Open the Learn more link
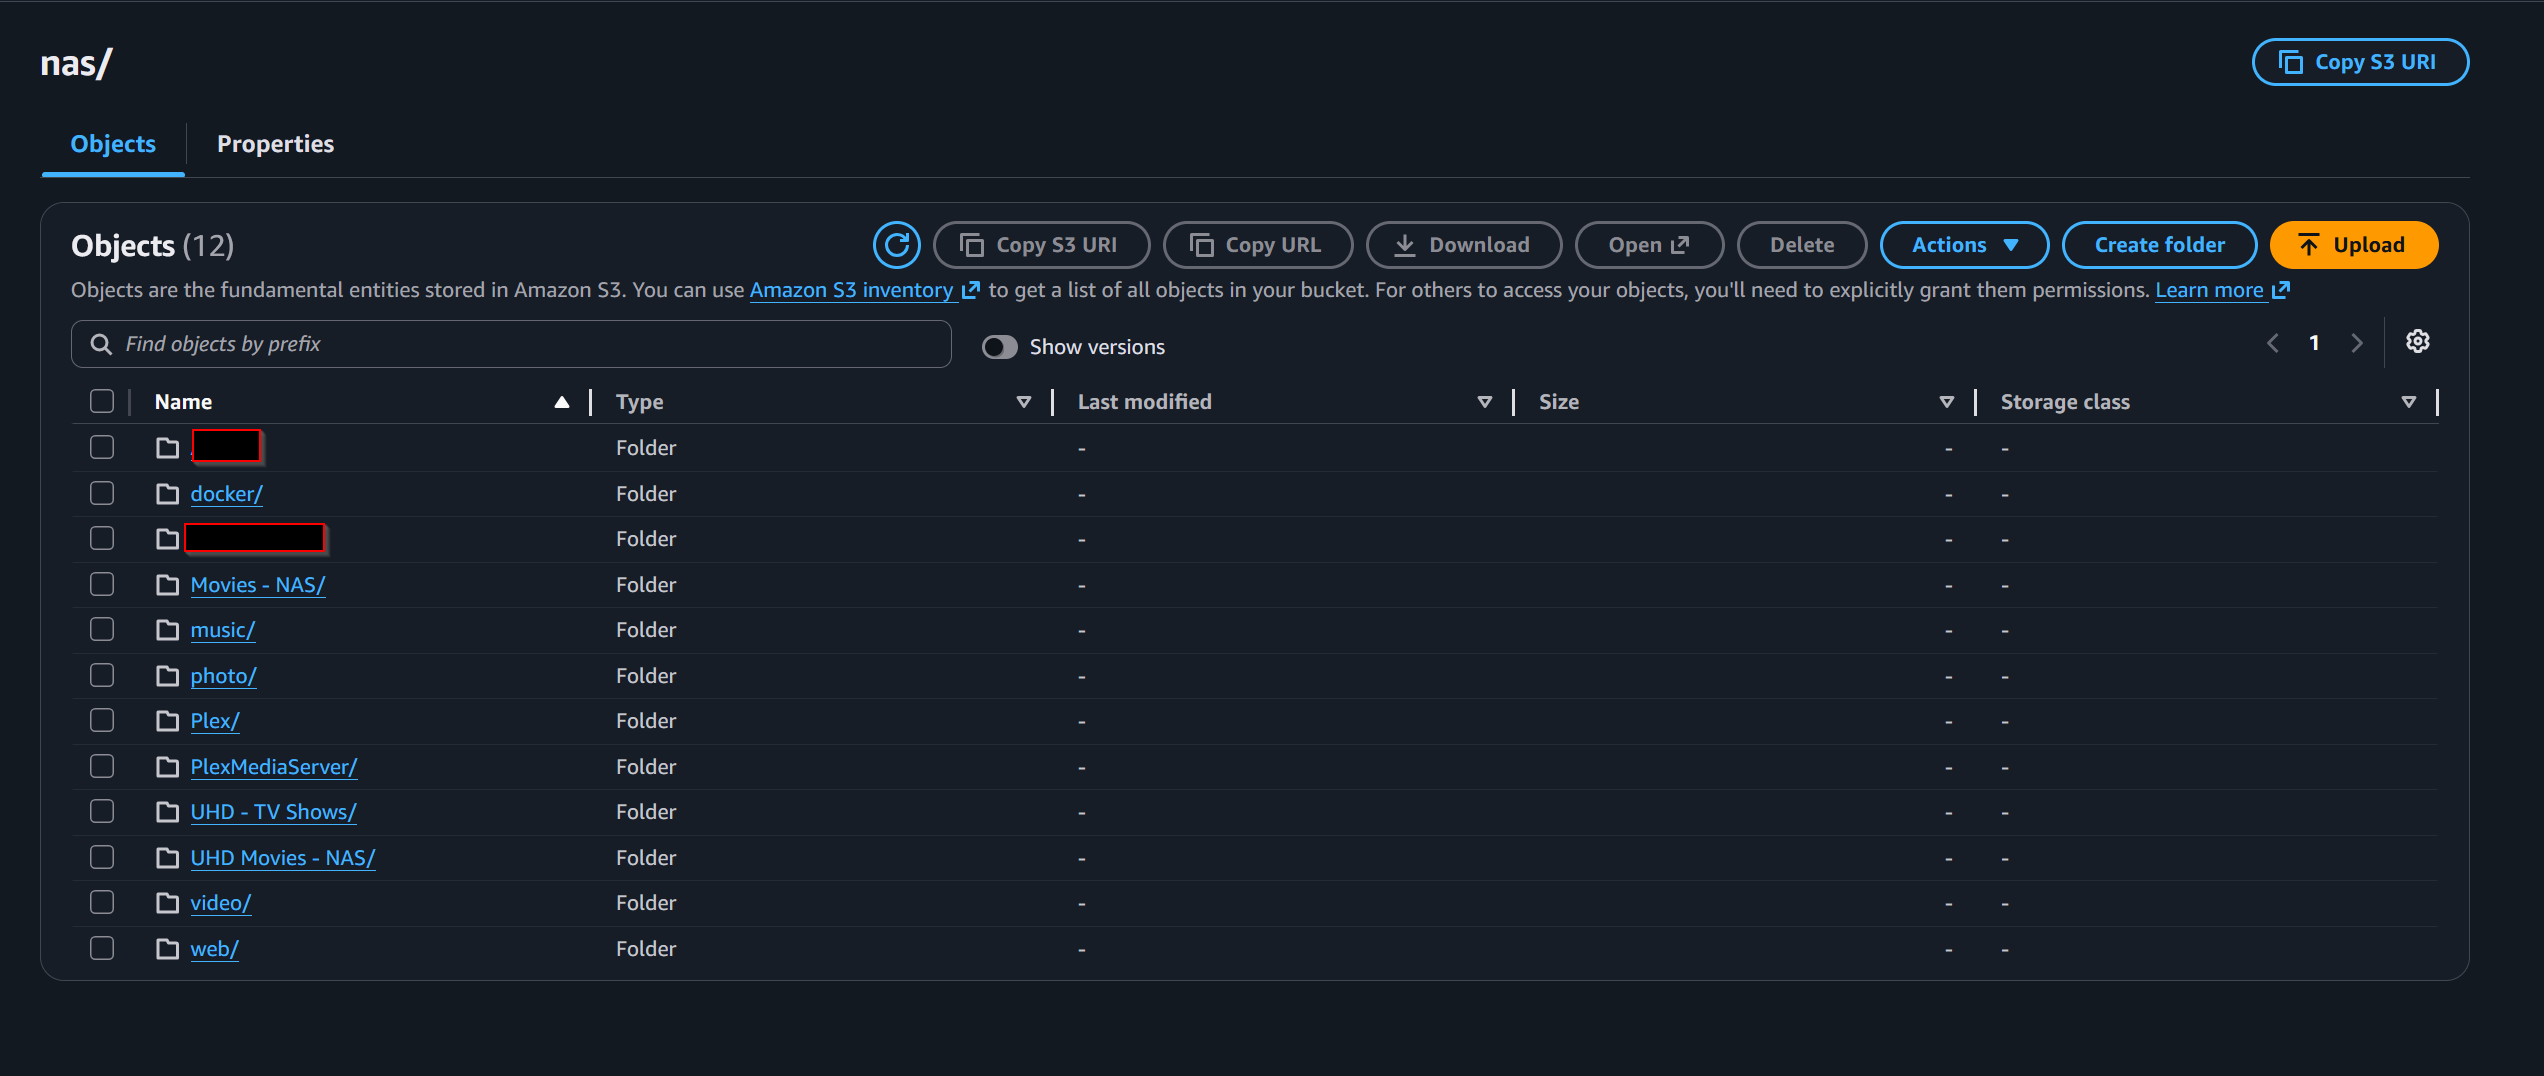 point(2209,290)
